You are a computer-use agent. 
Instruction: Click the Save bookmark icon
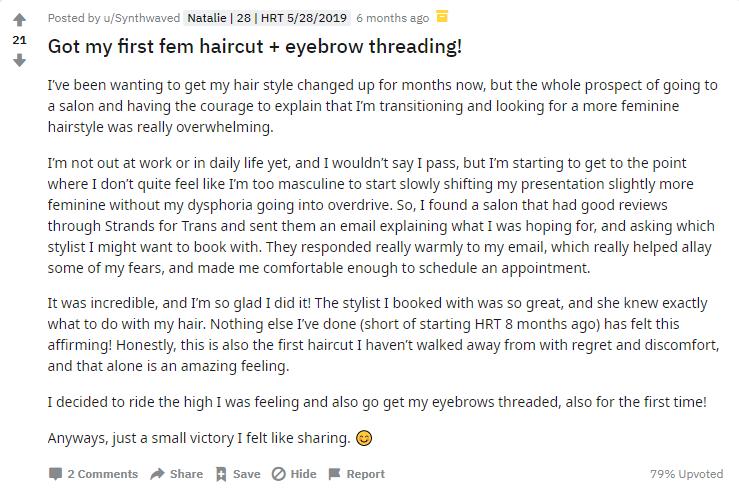click(x=221, y=474)
